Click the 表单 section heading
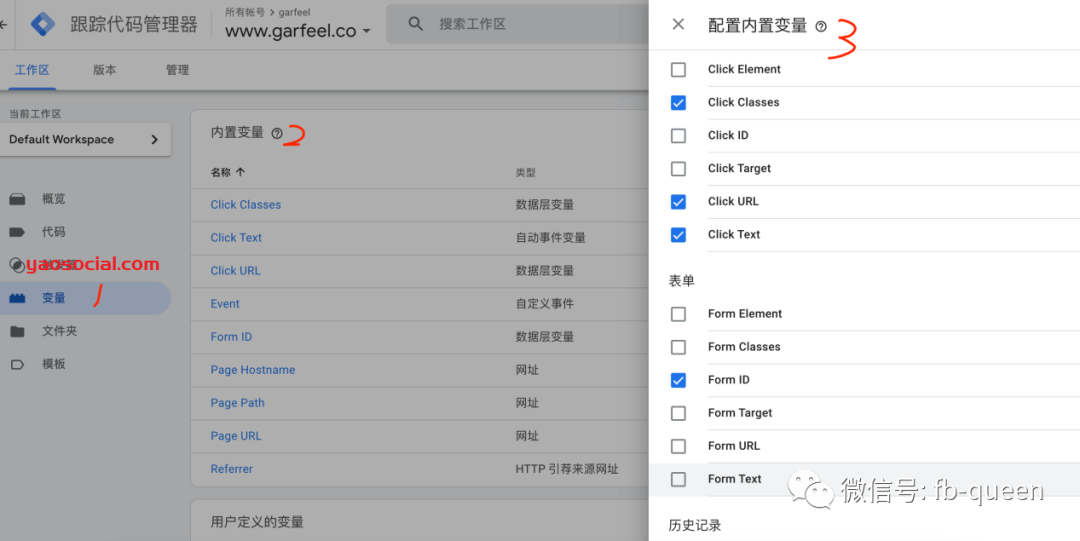Screen dimensions: 1080x541 (682, 281)
